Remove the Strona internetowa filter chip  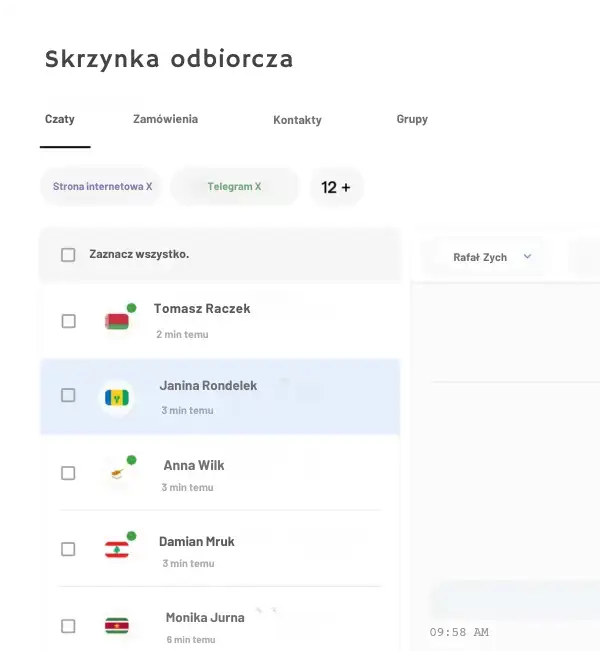pyautogui.click(x=149, y=186)
